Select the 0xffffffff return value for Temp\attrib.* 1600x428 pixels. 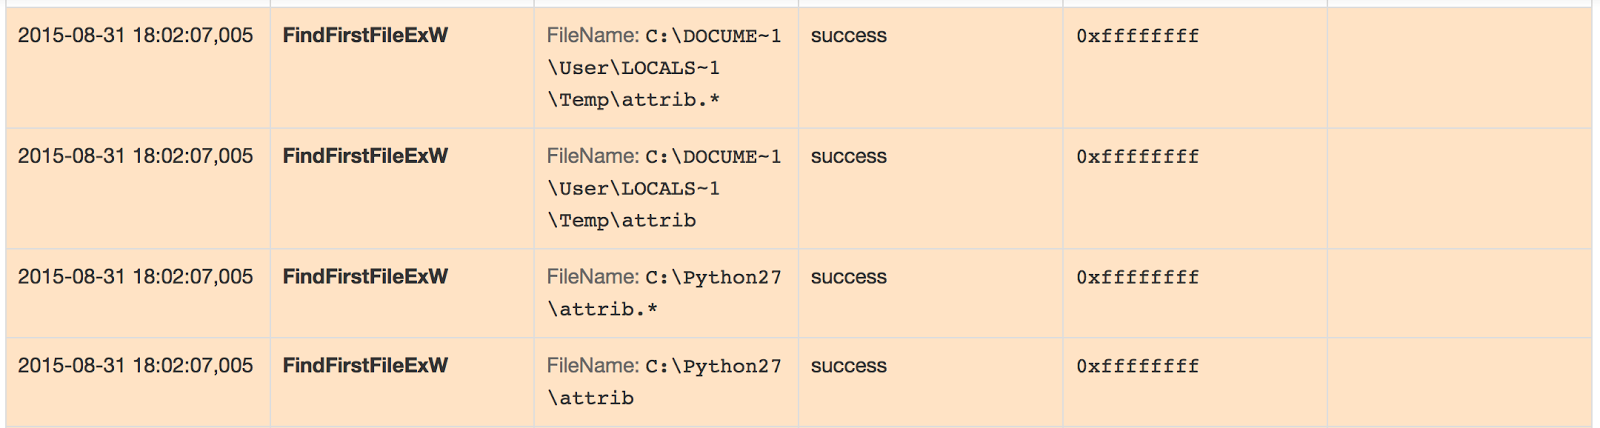coord(1137,36)
